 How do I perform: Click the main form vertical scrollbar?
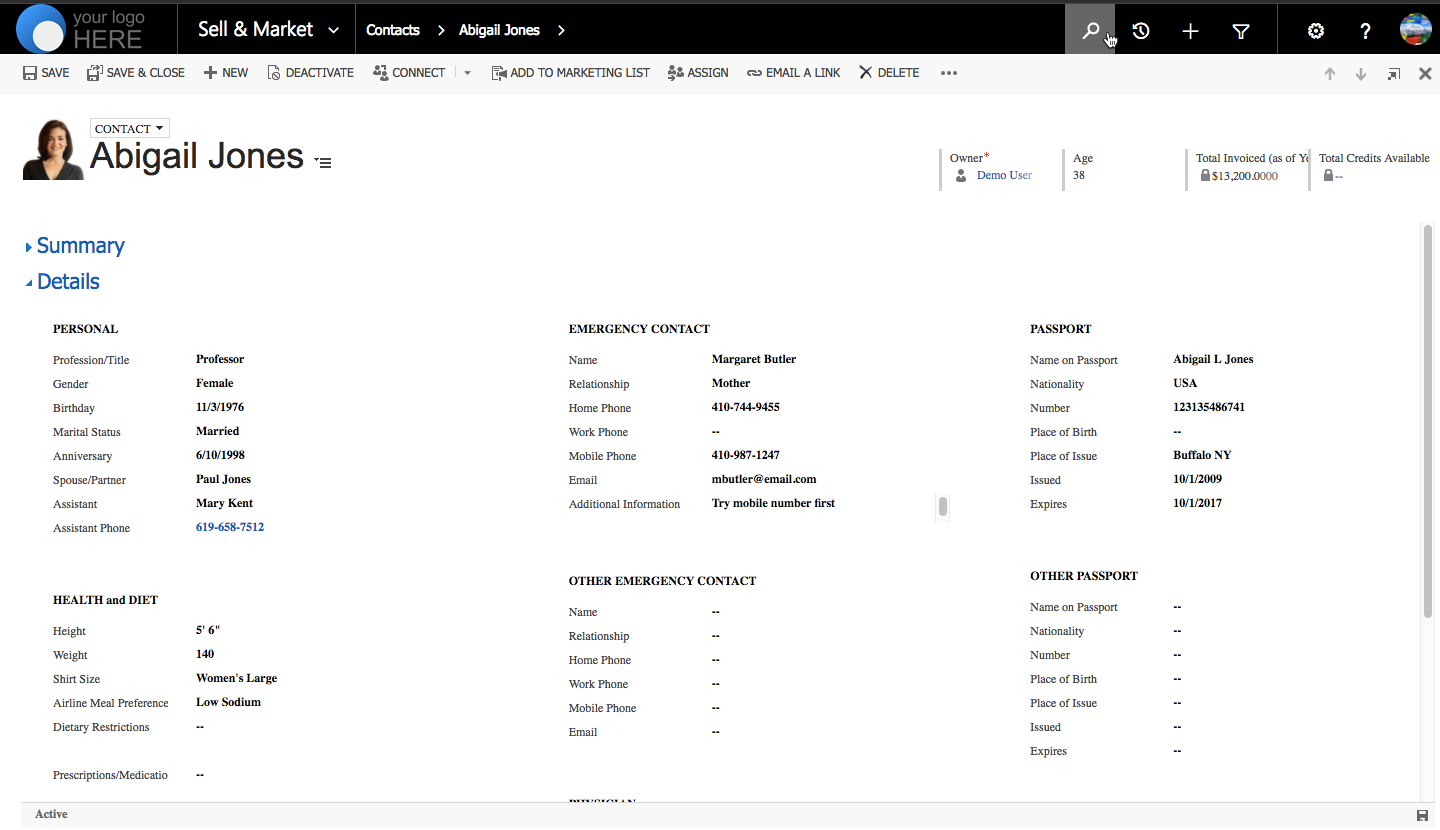(1427, 420)
